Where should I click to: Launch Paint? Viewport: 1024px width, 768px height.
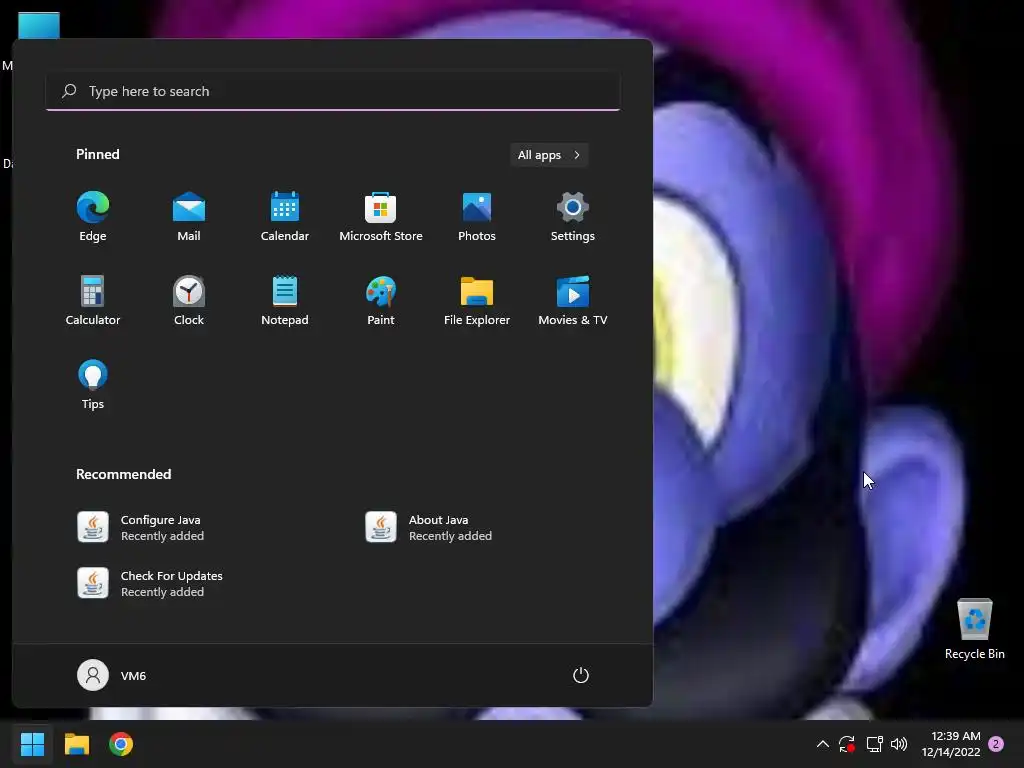pyautogui.click(x=381, y=300)
